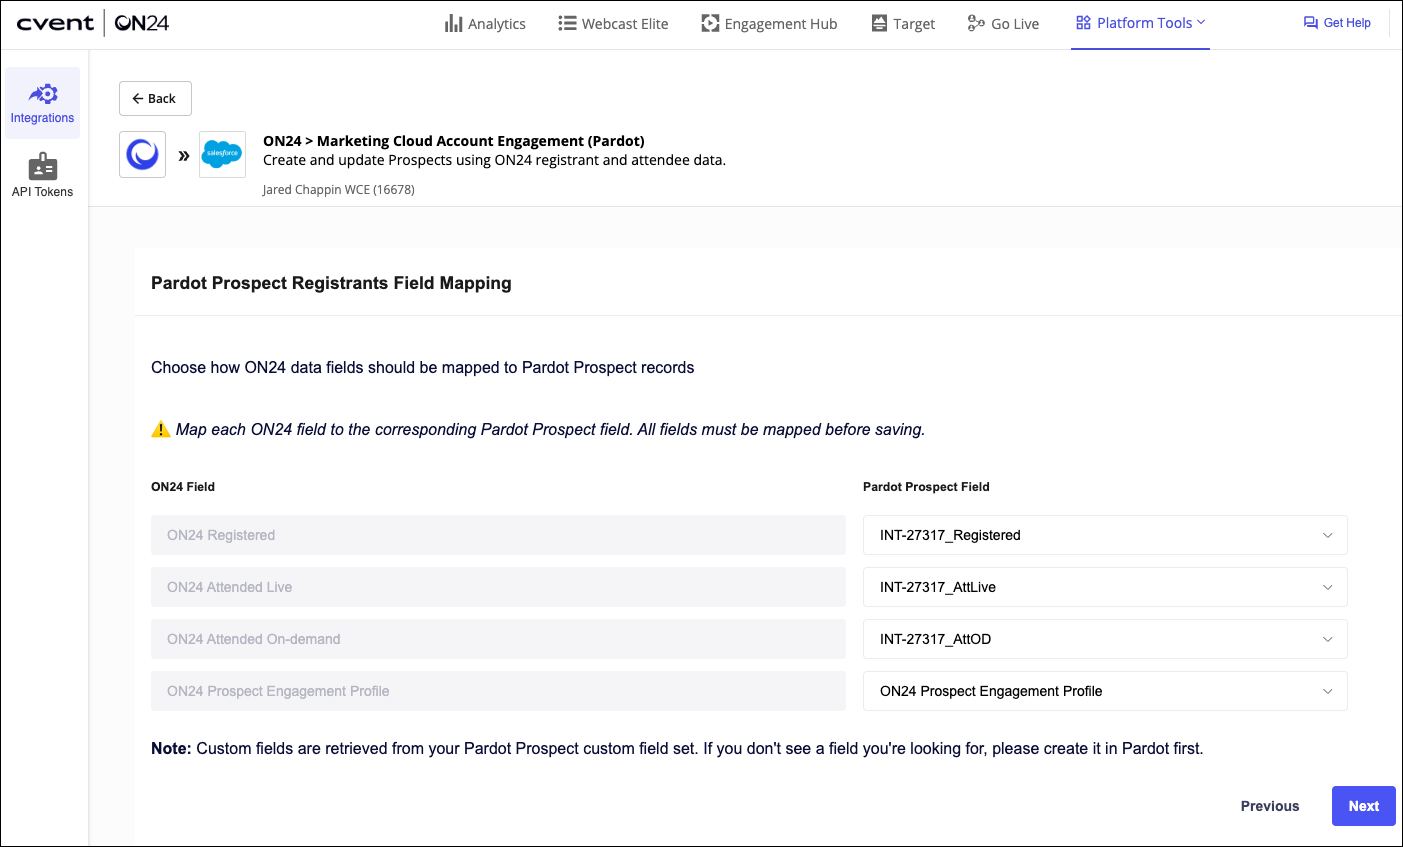
Task: Go to the Webcast Elite menu
Action: [x=613, y=24]
